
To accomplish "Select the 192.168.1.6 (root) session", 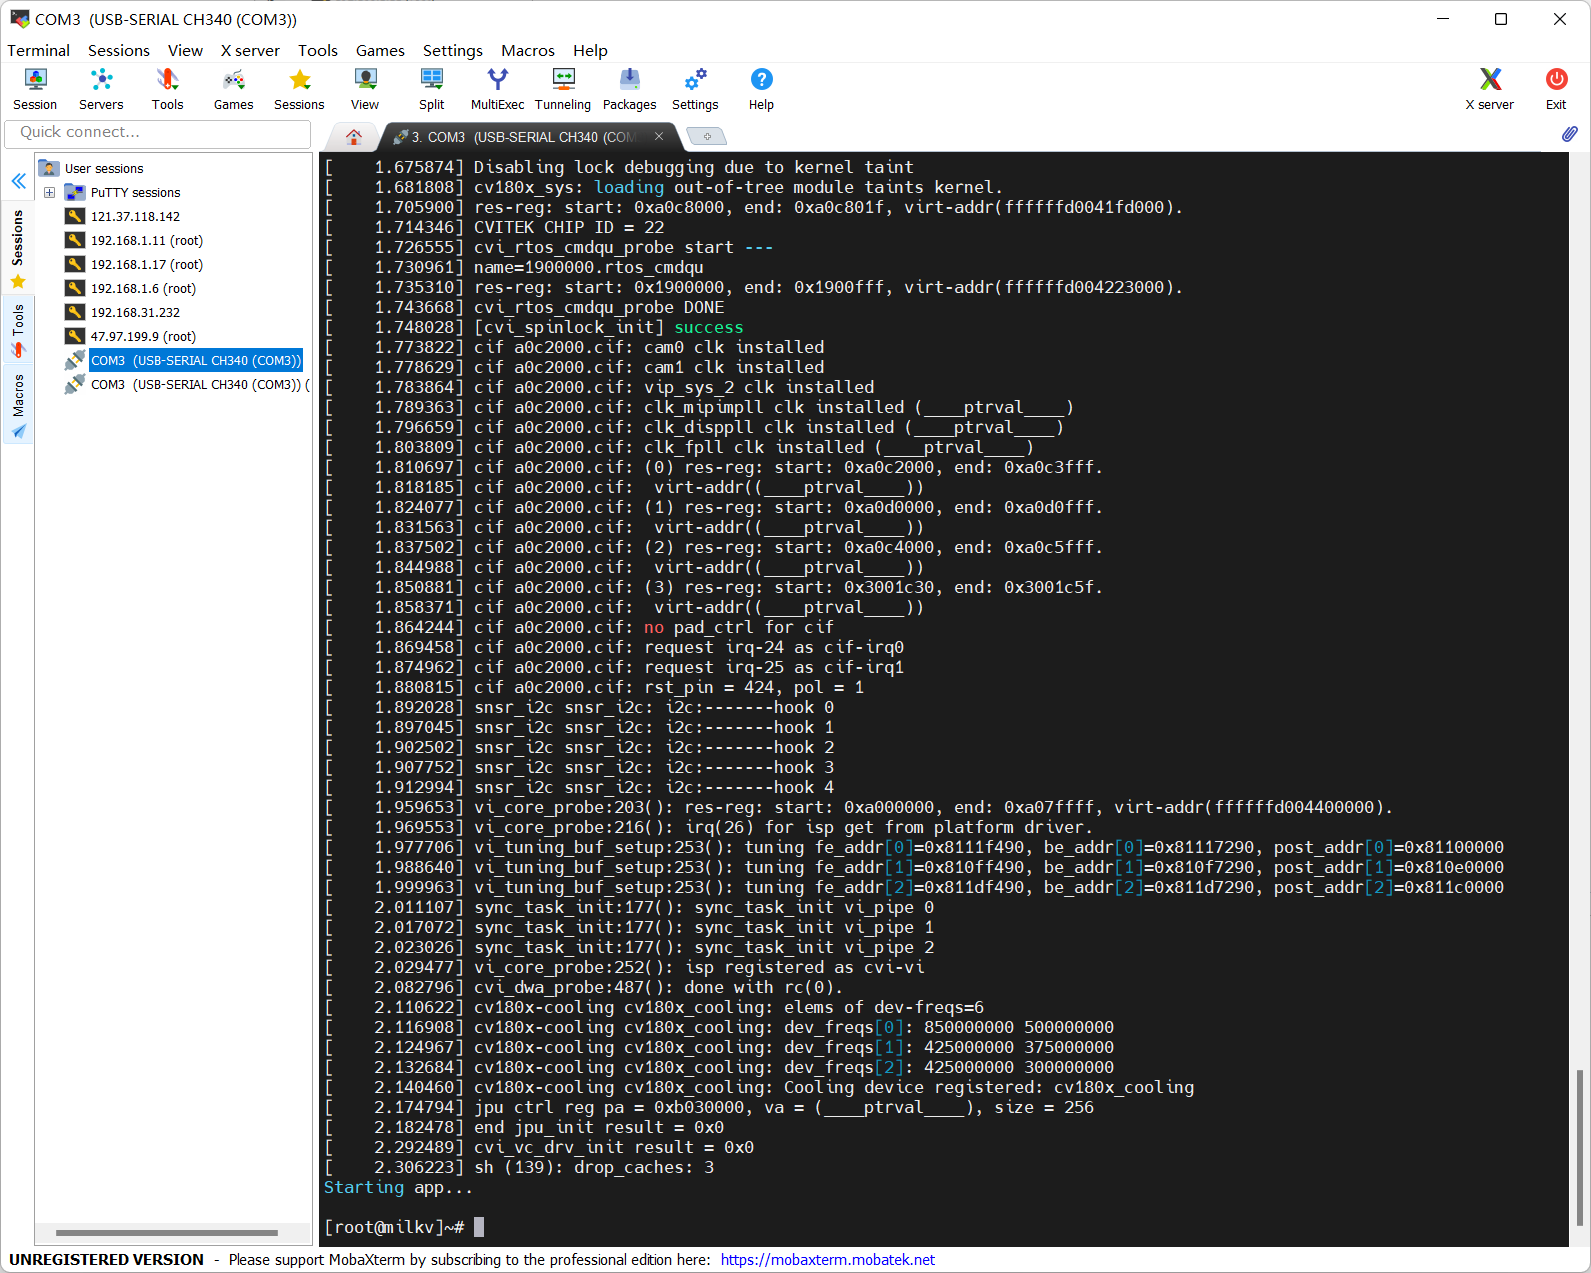I will click(x=143, y=288).
